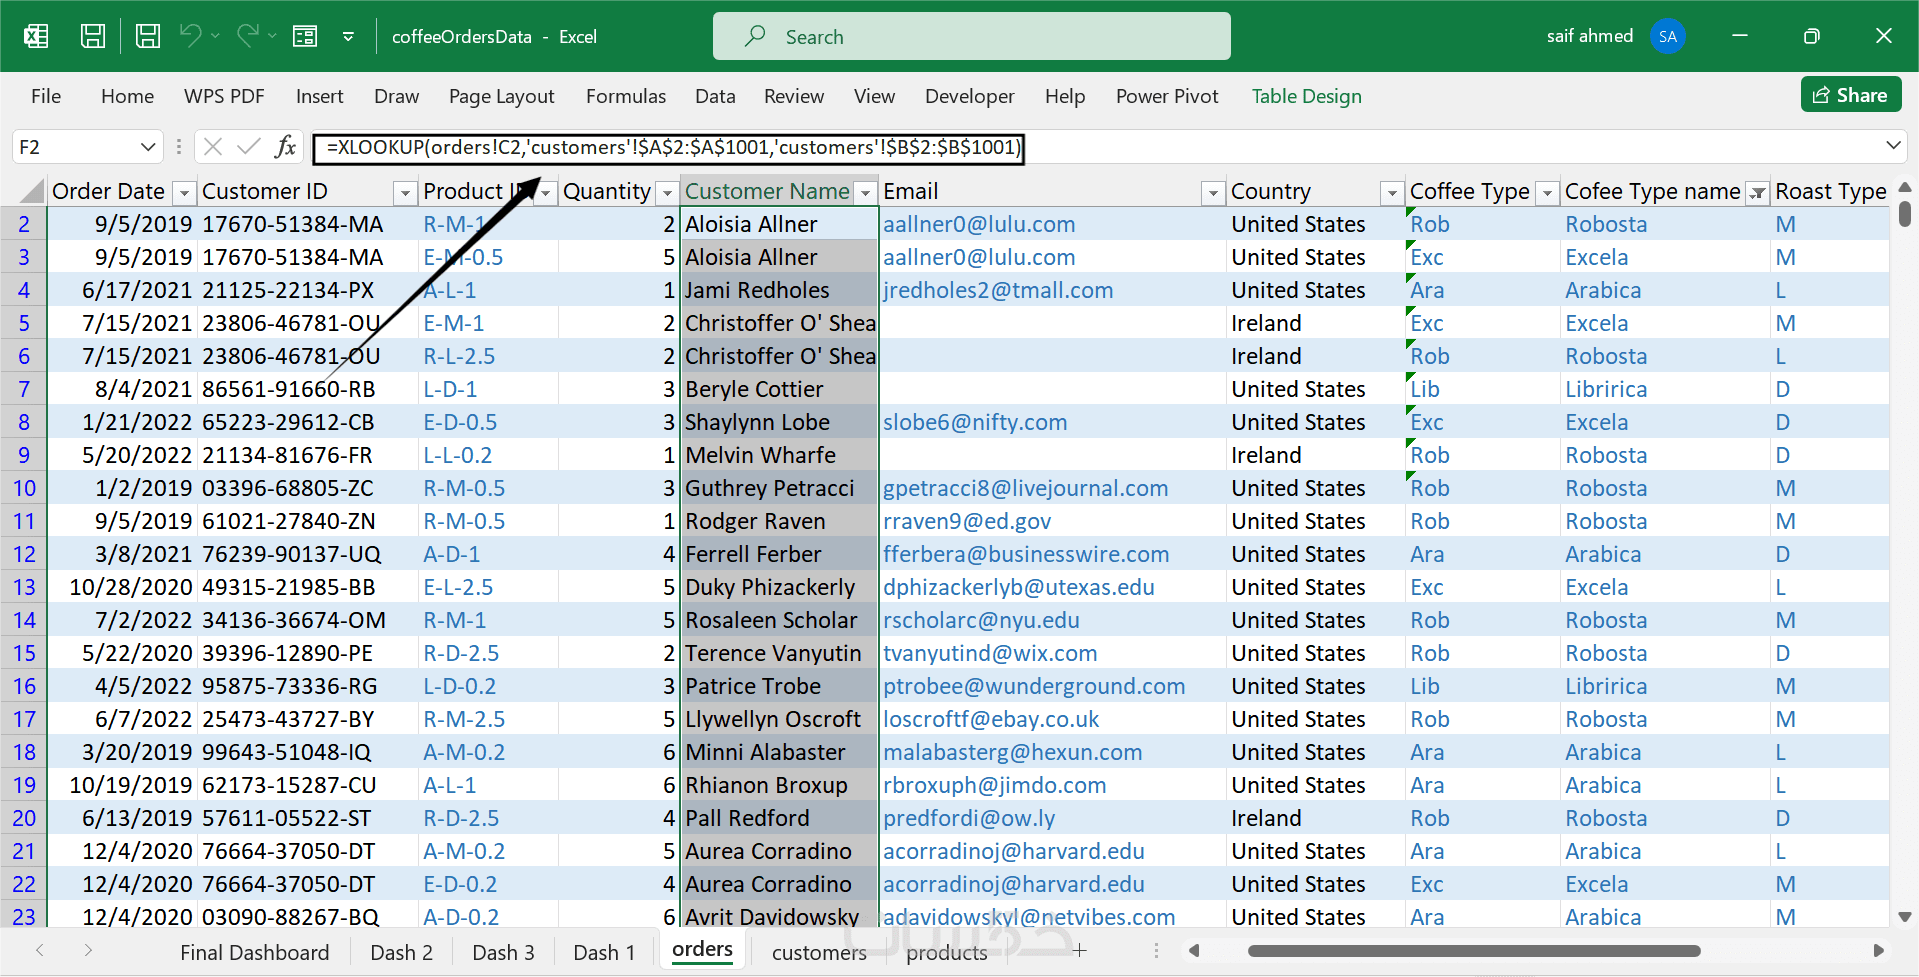1919x977 pixels.
Task: Open Customer ID filter dropdown
Action: [x=404, y=192]
